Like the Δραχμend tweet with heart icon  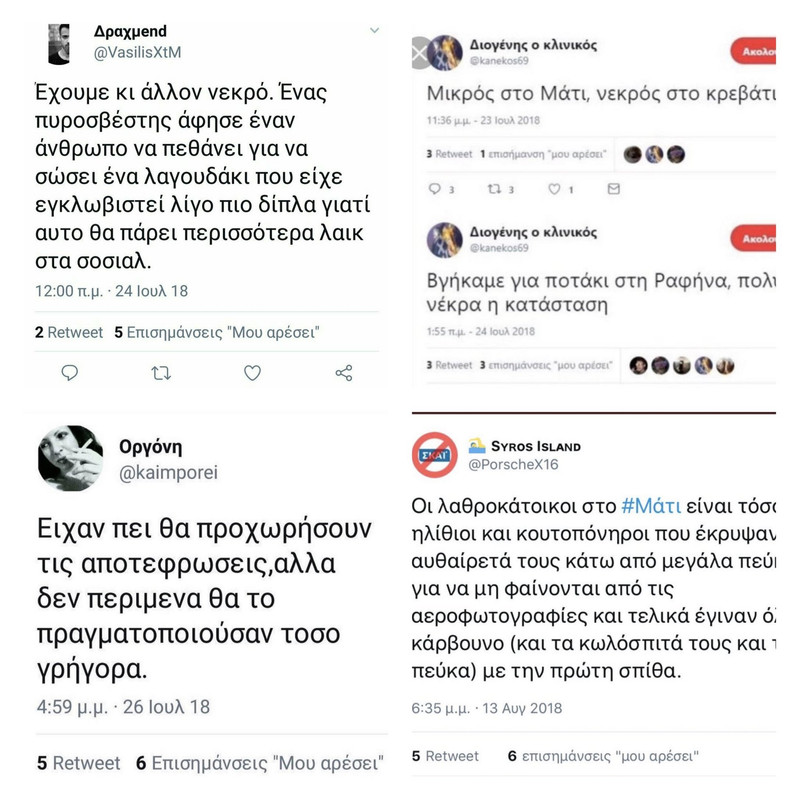click(252, 373)
